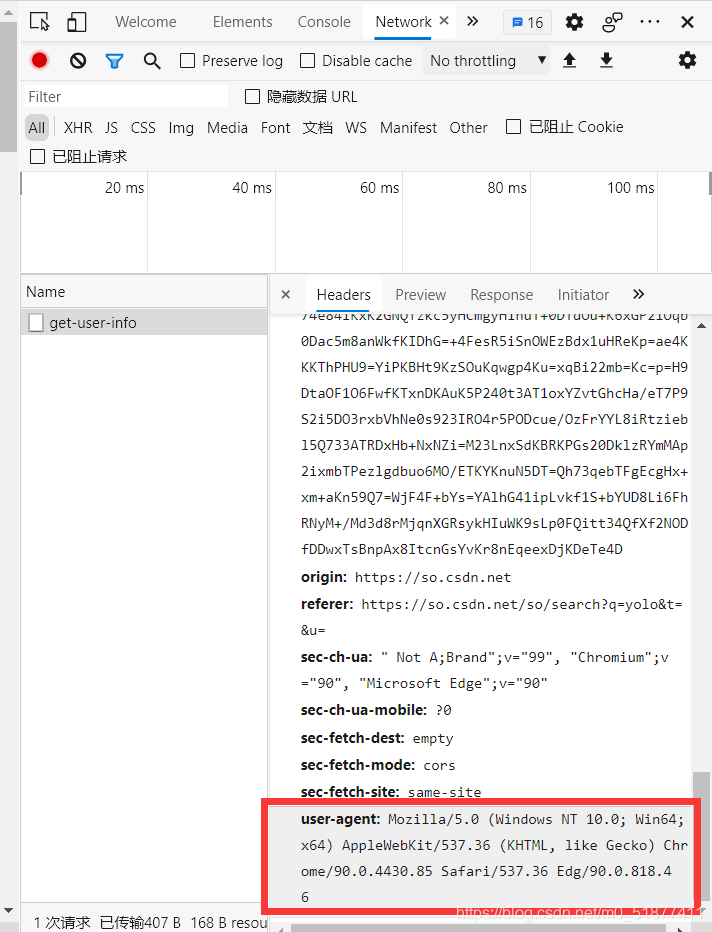The image size is (712, 932).
Task: Click the headers pane scrollbar thumb
Action: click(701, 838)
